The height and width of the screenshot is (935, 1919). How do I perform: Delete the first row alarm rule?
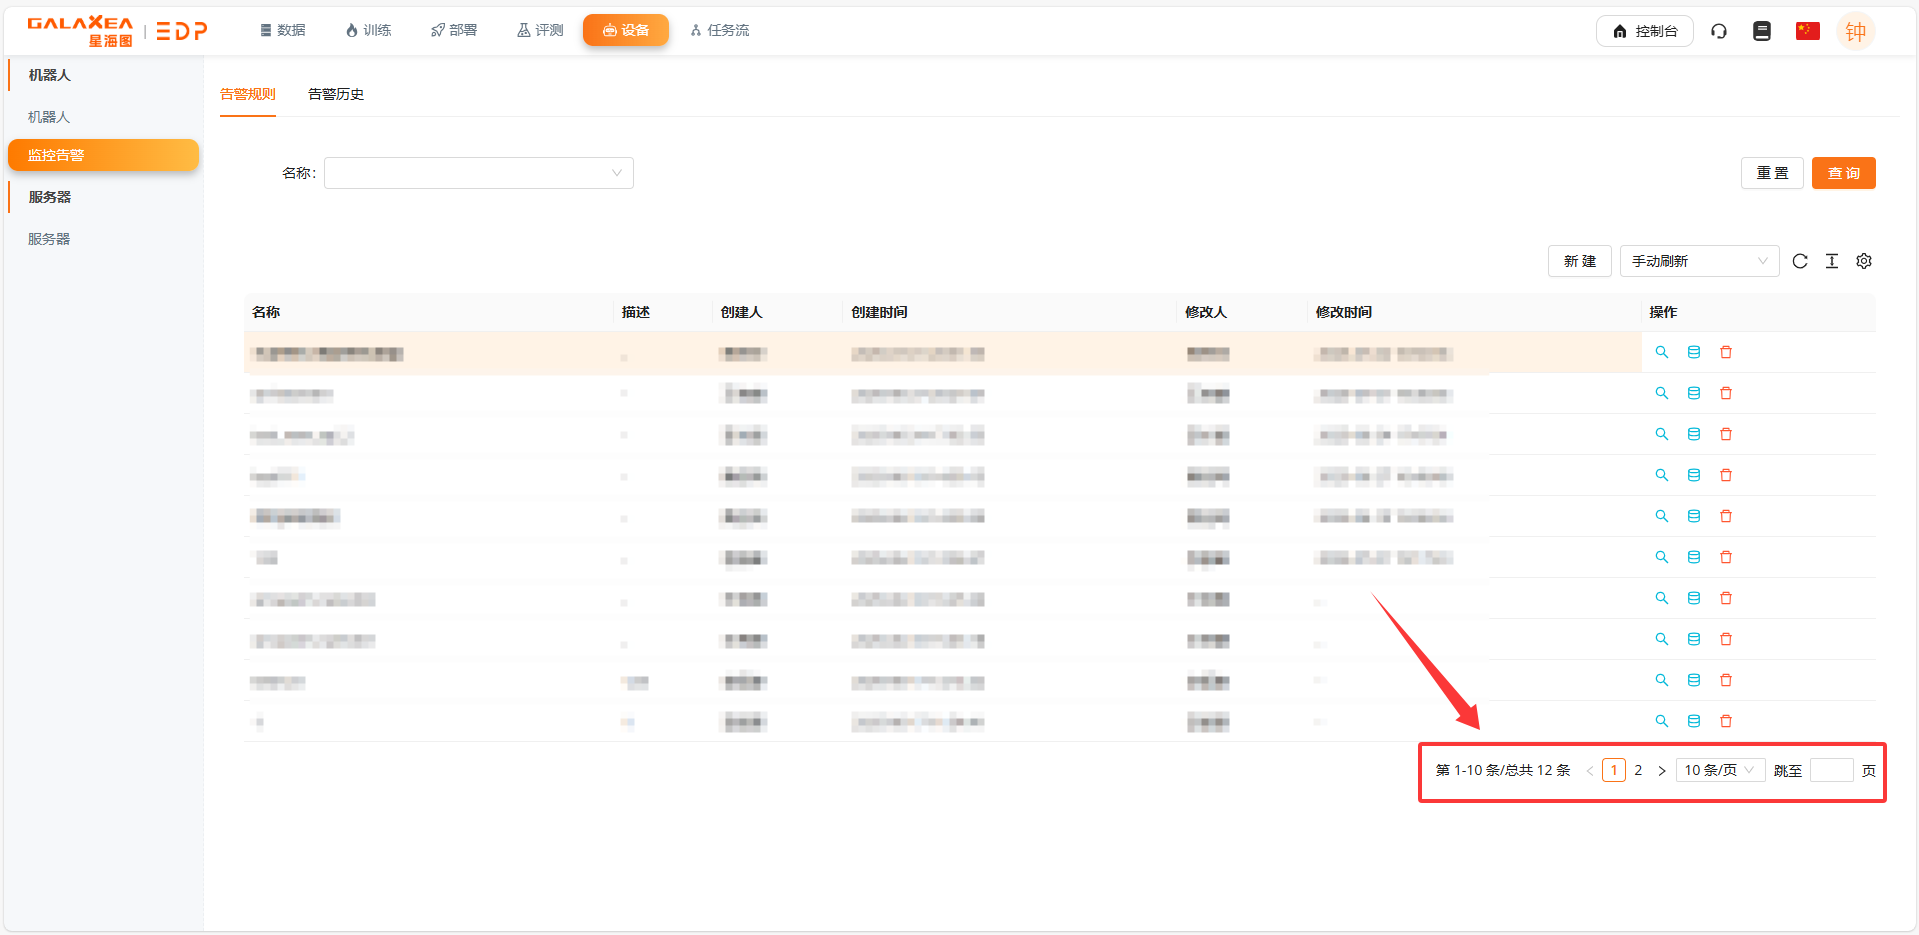[x=1725, y=352]
